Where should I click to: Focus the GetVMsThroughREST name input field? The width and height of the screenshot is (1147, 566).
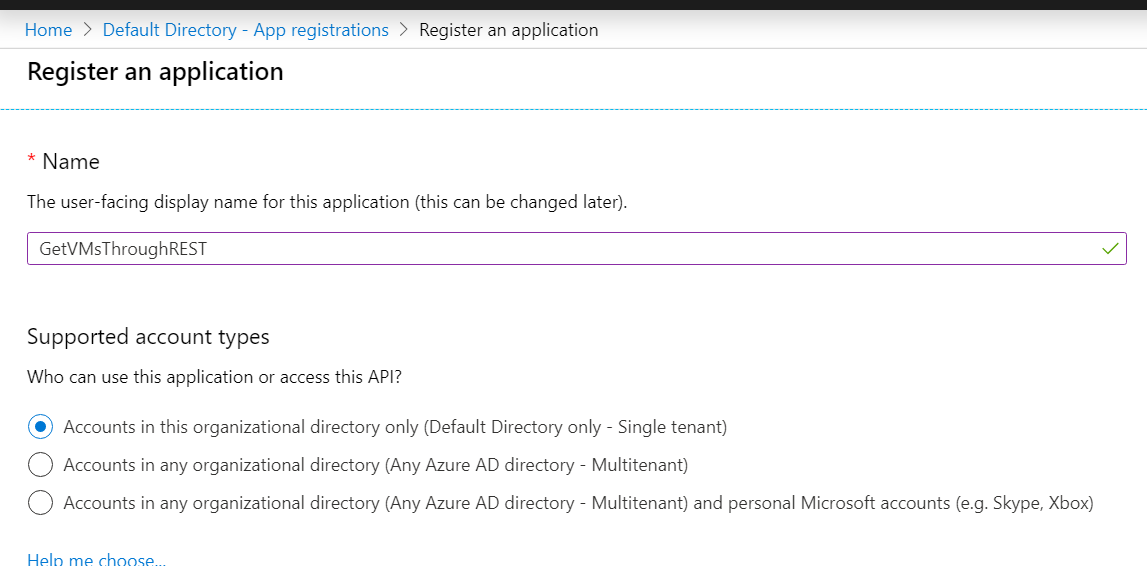576,249
